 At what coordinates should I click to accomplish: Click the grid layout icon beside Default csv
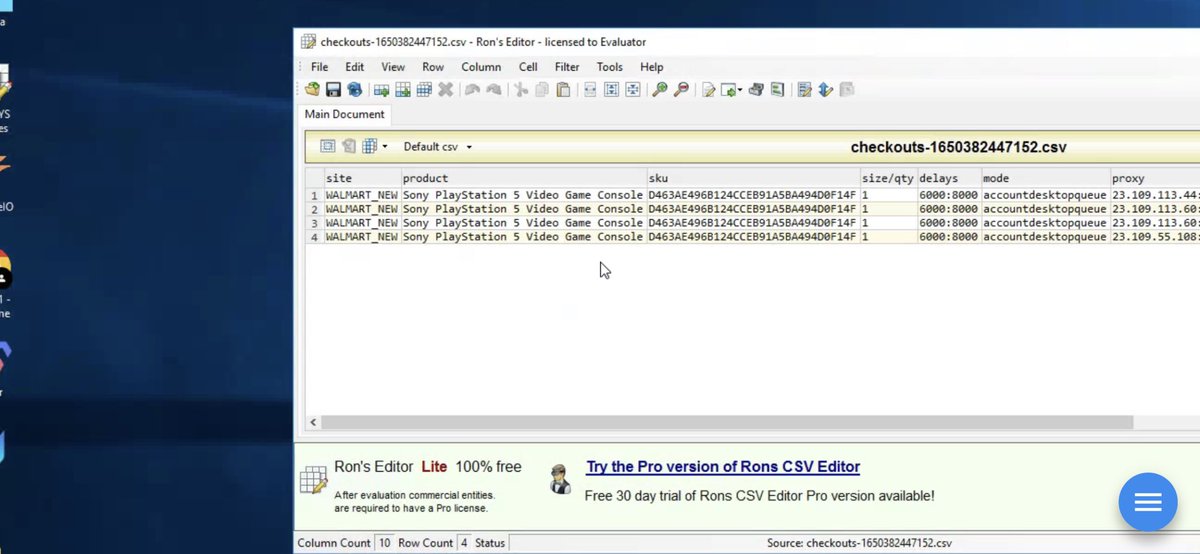(369, 146)
